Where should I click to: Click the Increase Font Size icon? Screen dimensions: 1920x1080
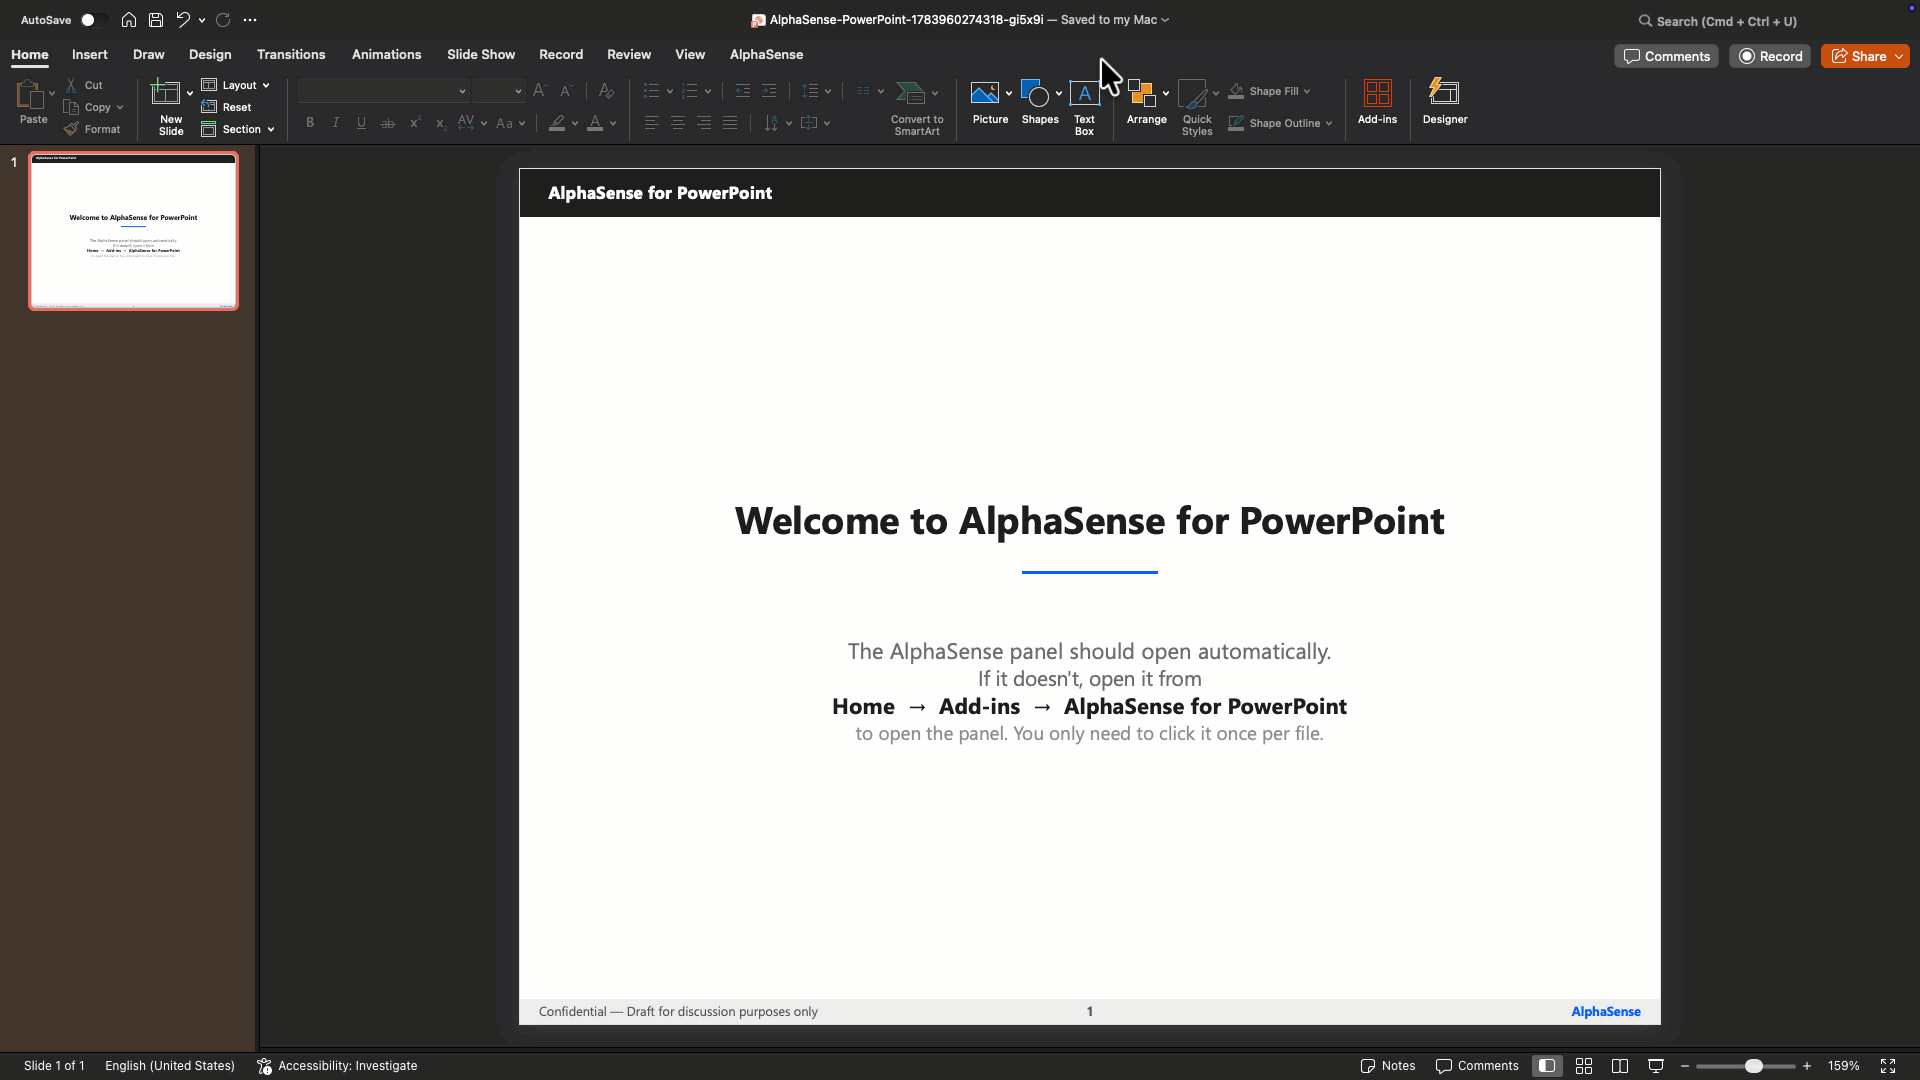pos(540,91)
